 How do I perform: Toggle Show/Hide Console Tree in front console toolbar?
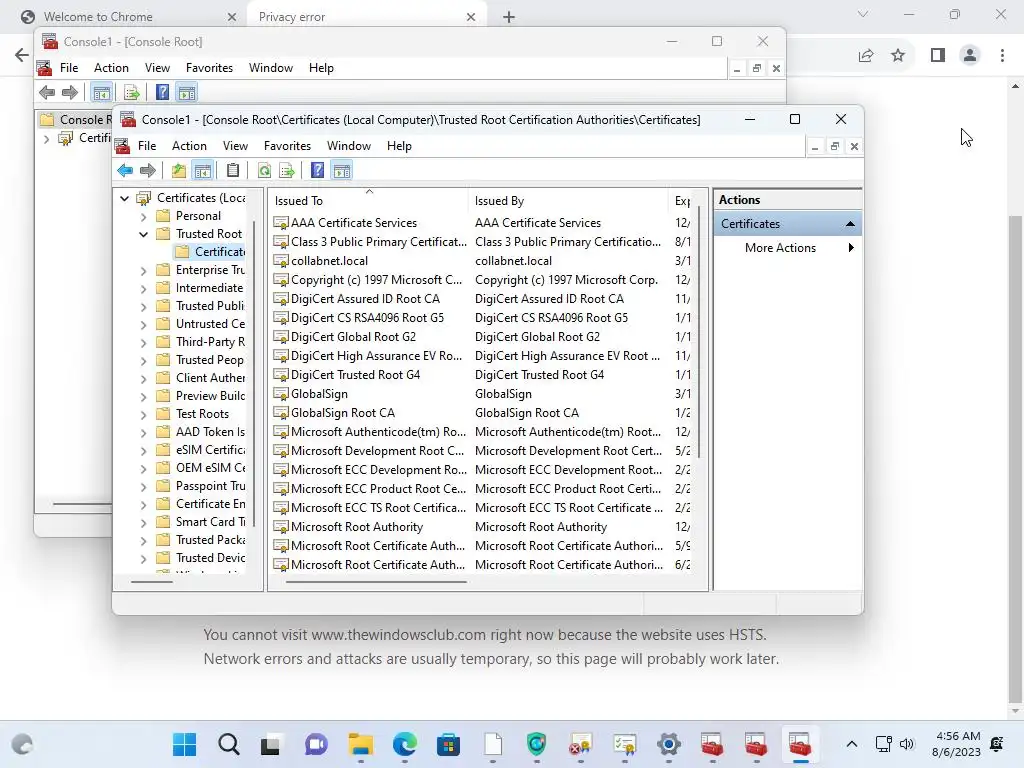[203, 171]
